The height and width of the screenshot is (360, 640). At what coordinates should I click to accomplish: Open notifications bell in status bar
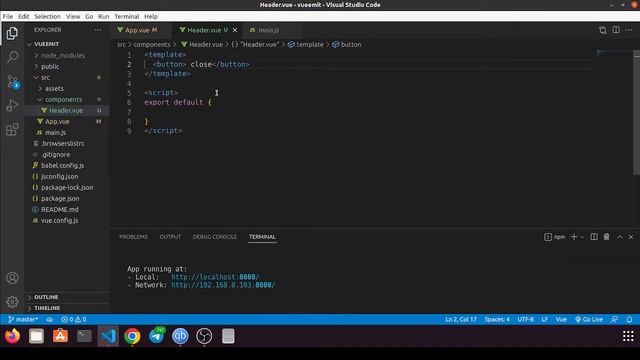pyautogui.click(x=629, y=319)
